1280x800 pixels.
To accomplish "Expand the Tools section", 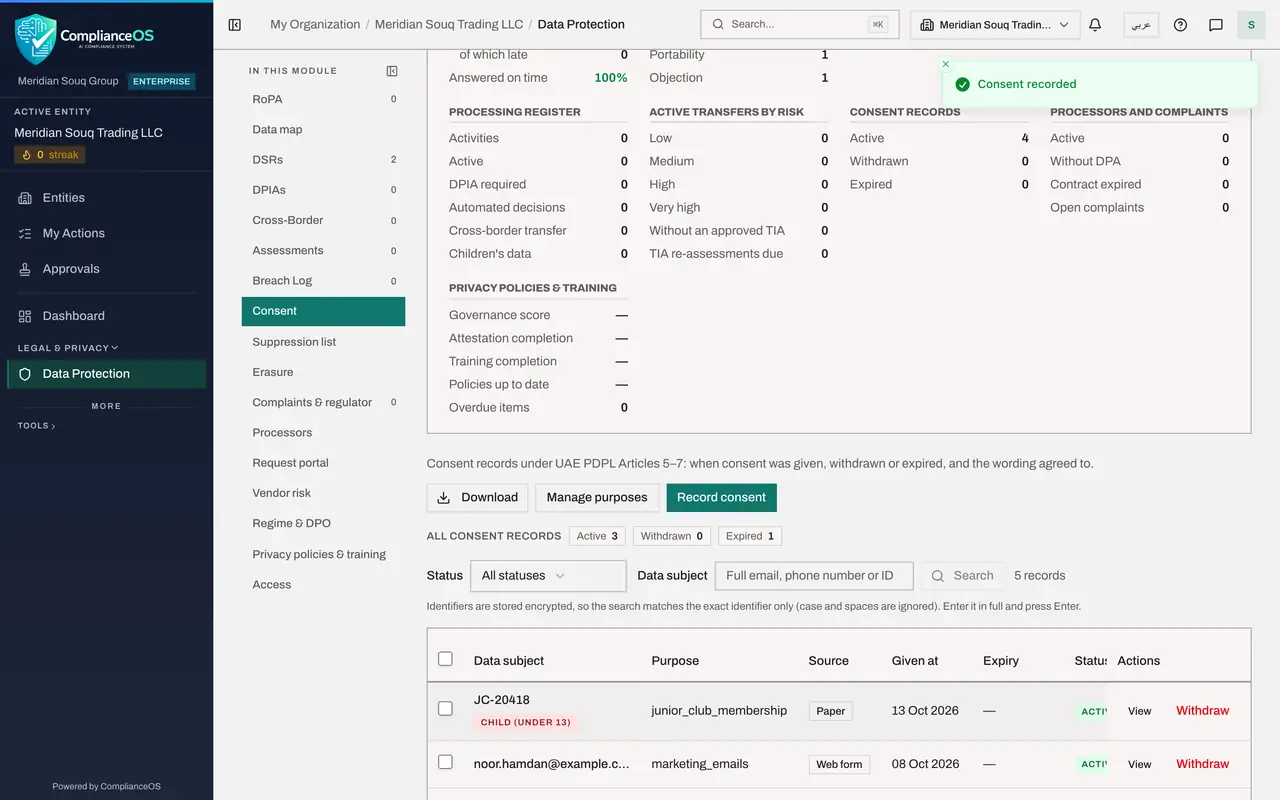I will 37,426.
